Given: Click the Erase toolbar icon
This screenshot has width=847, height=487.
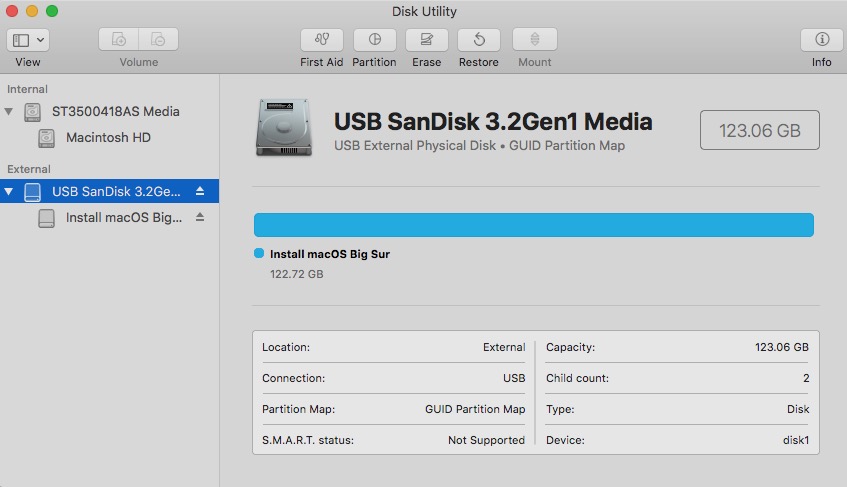Looking at the screenshot, I should tap(426, 40).
